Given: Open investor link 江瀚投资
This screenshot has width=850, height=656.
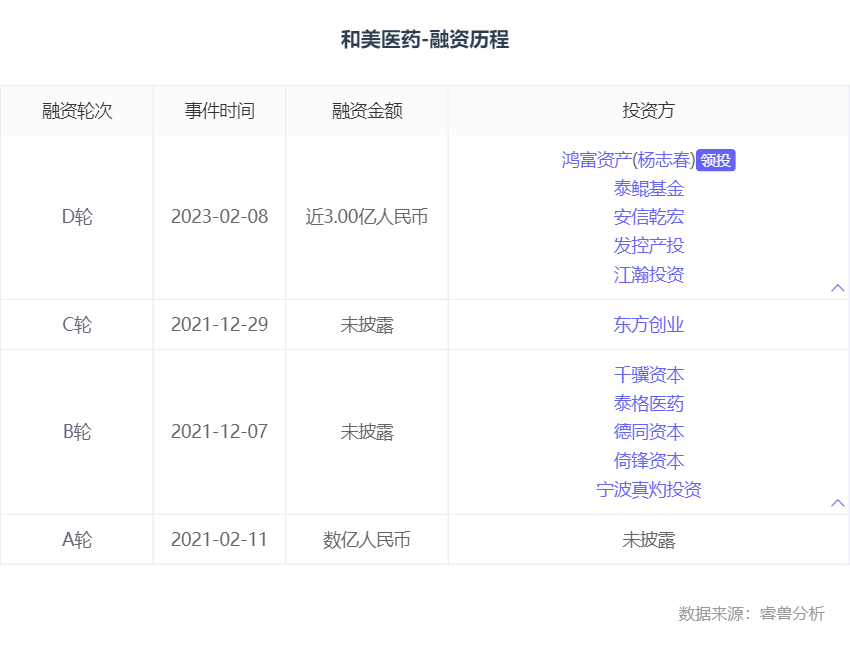Looking at the screenshot, I should point(648,274).
